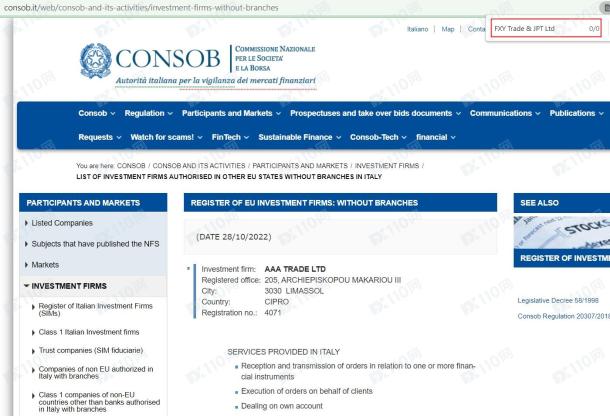The image size is (610, 416).
Task: Click AAA TRADE LTD firm name
Action: click(295, 269)
